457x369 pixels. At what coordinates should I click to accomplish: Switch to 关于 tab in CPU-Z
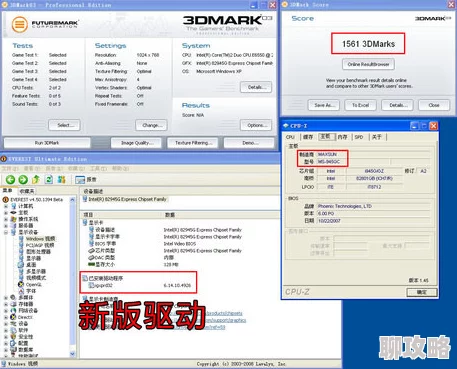377,137
